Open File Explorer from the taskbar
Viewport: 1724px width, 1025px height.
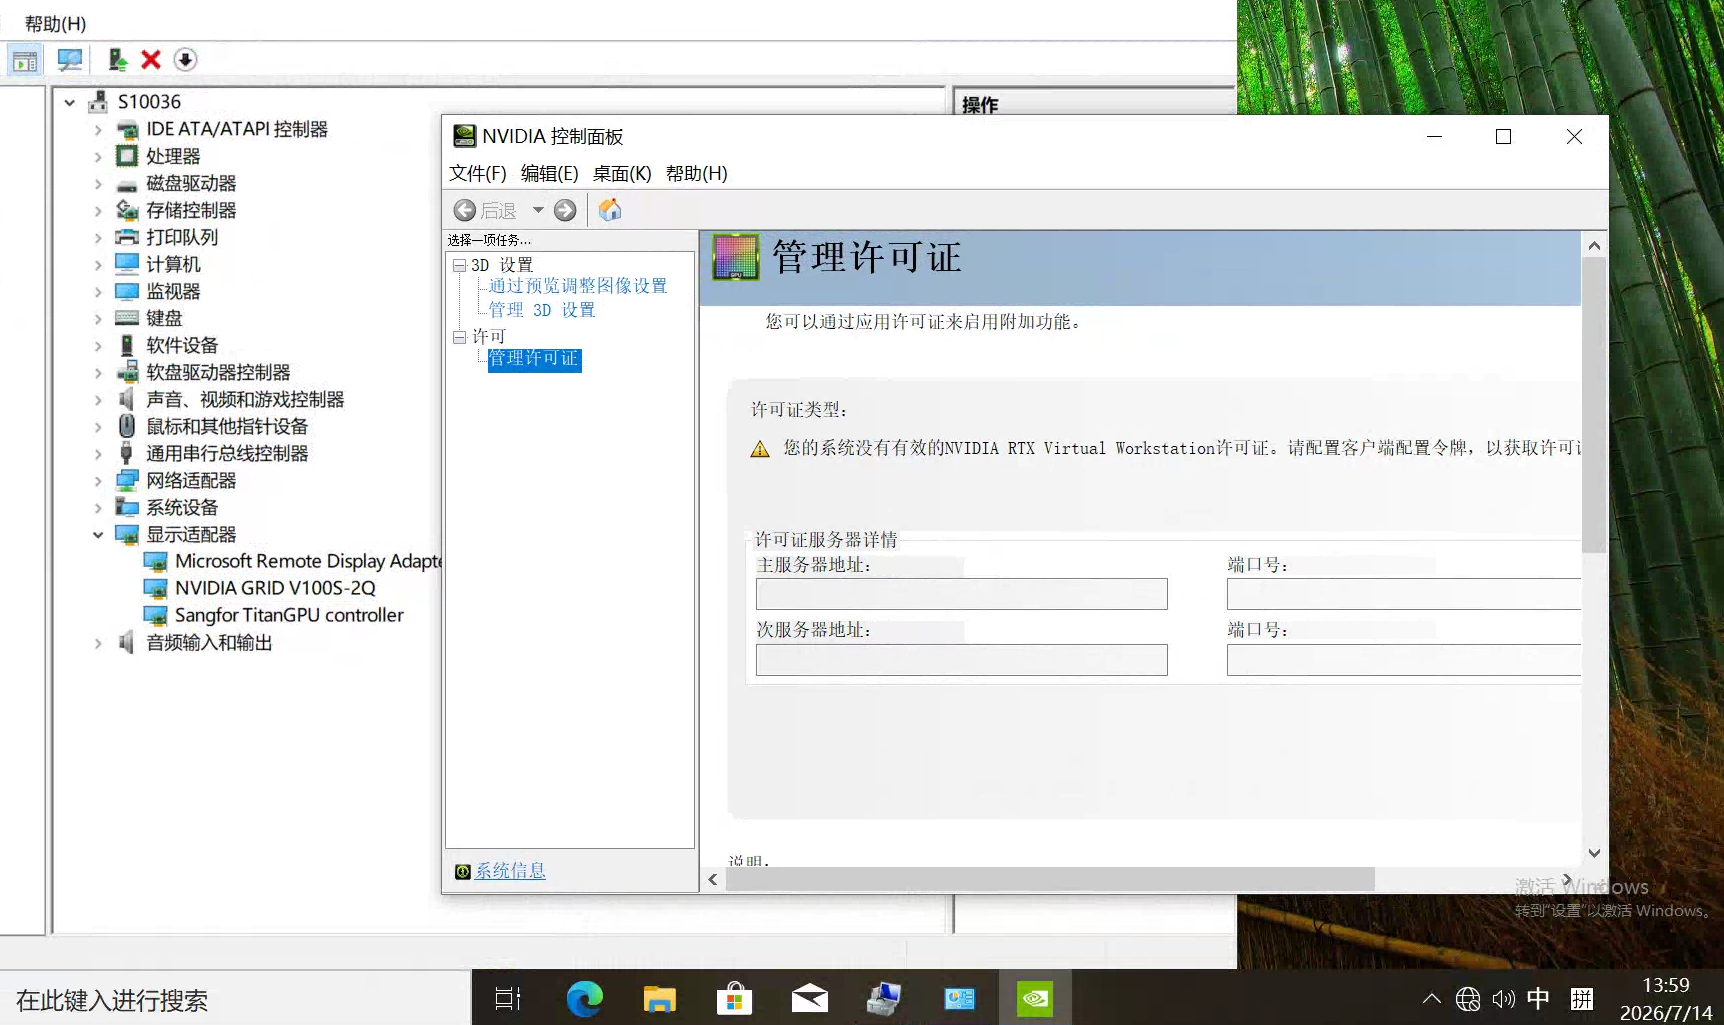point(659,998)
